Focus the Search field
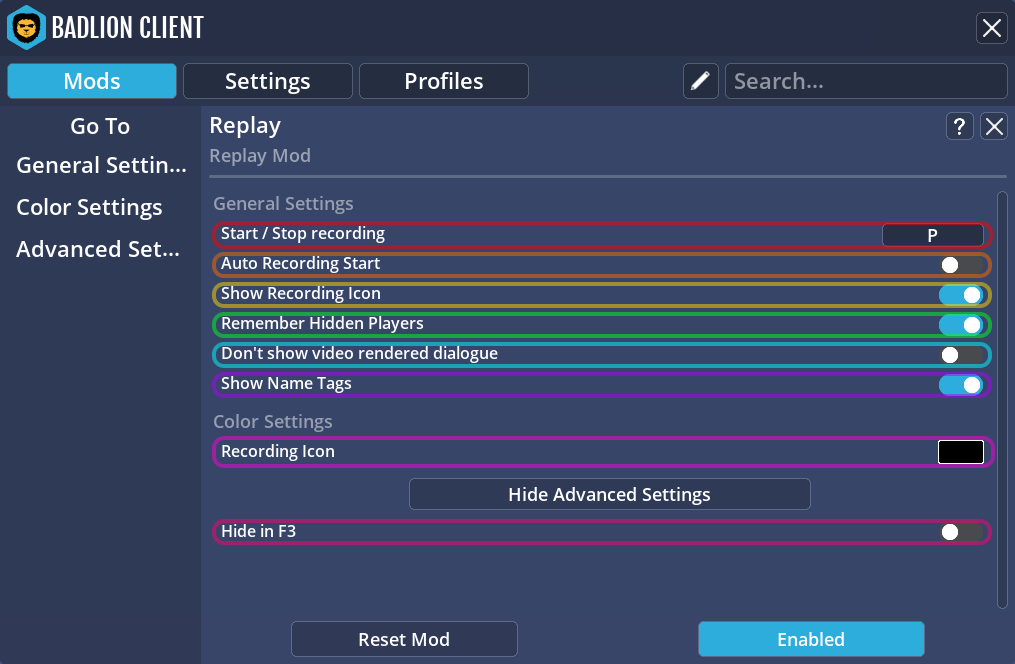Screen dimensions: 1015x664 tap(866, 81)
